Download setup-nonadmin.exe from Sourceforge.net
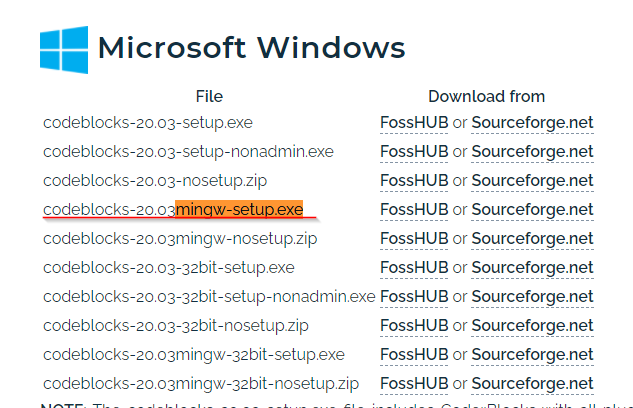 click(532, 152)
